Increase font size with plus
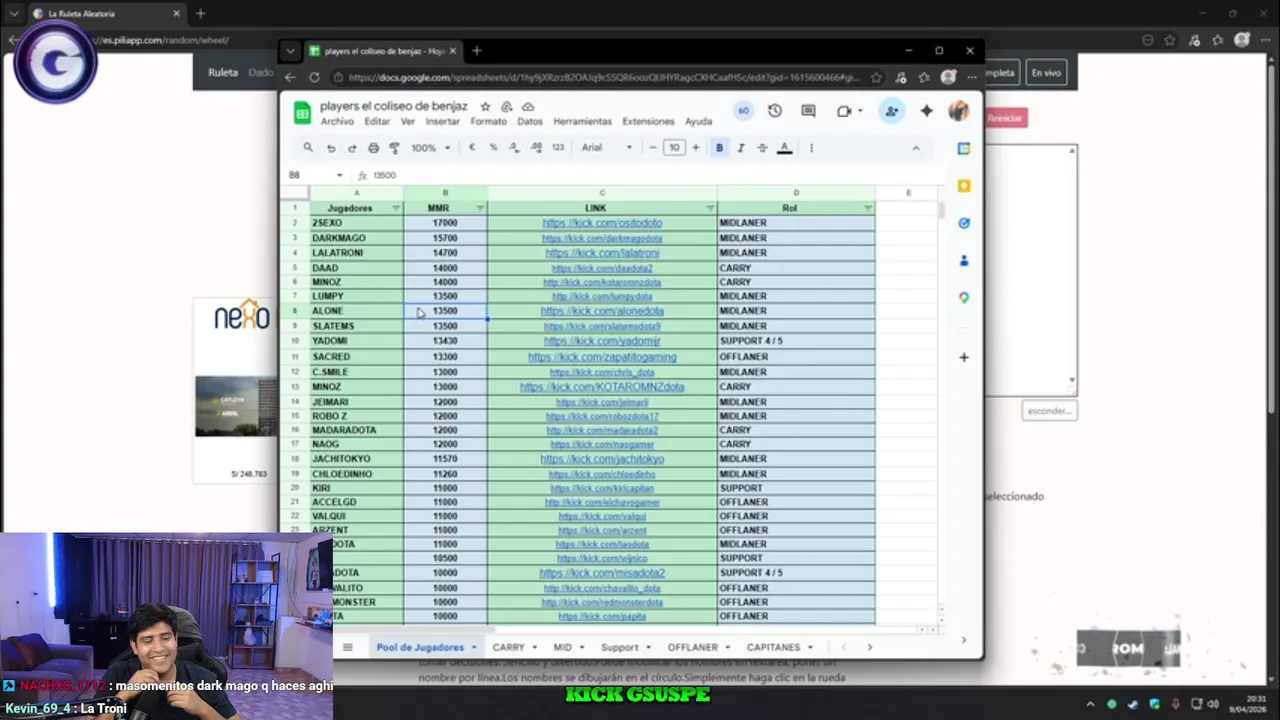Viewport: 1280px width, 720px height. (x=696, y=148)
